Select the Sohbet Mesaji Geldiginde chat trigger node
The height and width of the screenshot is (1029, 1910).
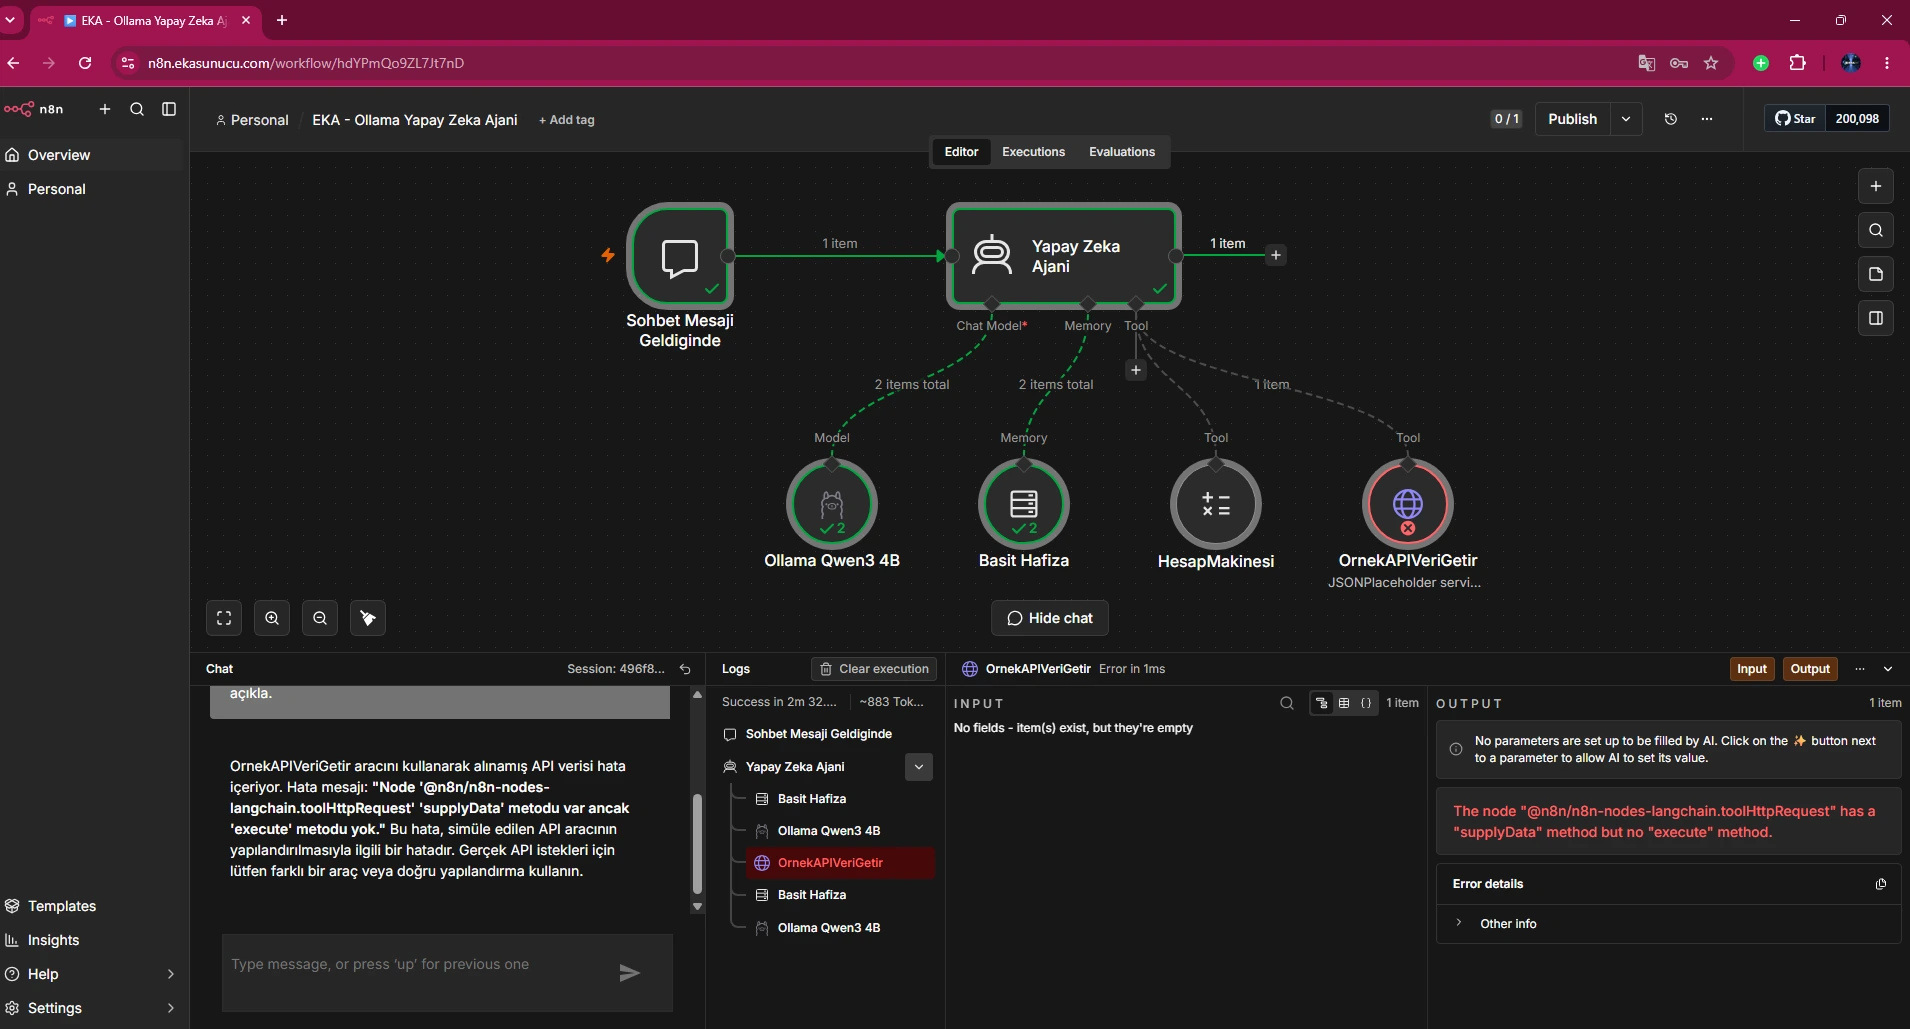coord(680,256)
